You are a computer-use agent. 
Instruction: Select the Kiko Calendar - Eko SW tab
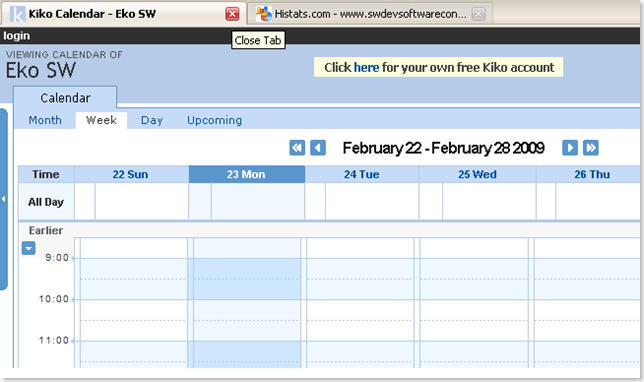[123, 14]
